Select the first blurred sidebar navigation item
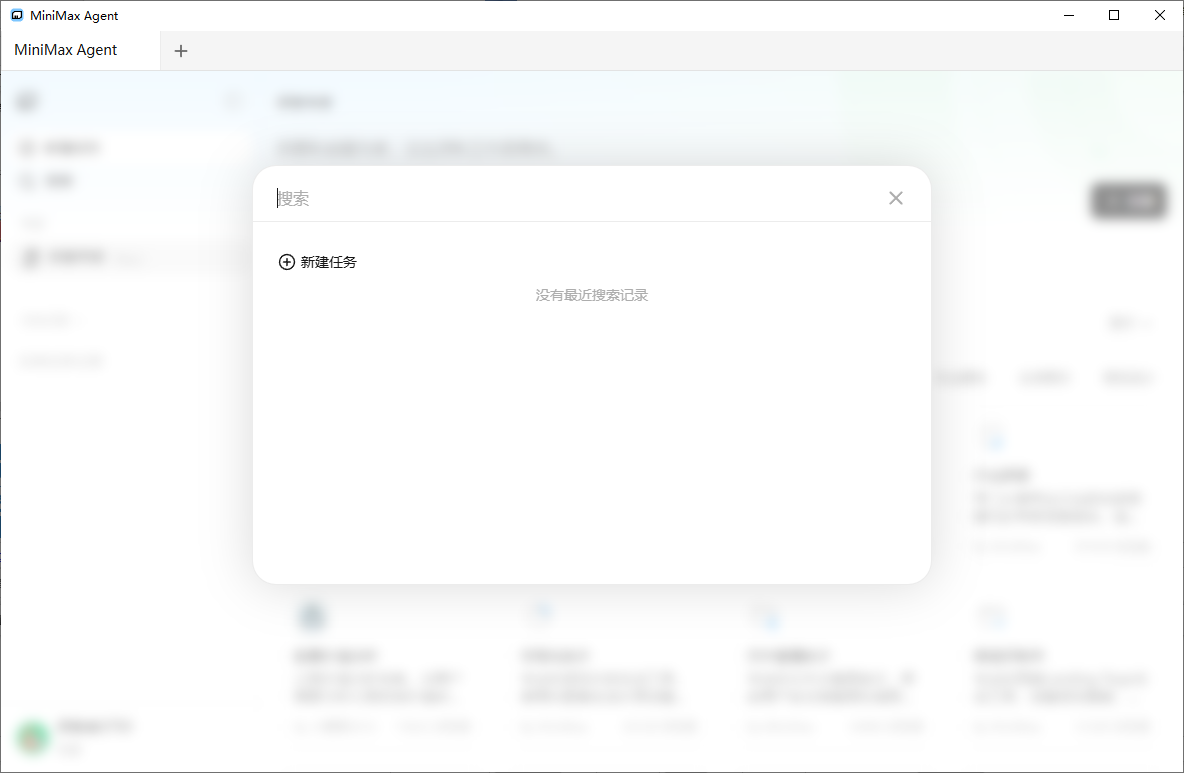This screenshot has width=1184, height=773. click(62, 148)
